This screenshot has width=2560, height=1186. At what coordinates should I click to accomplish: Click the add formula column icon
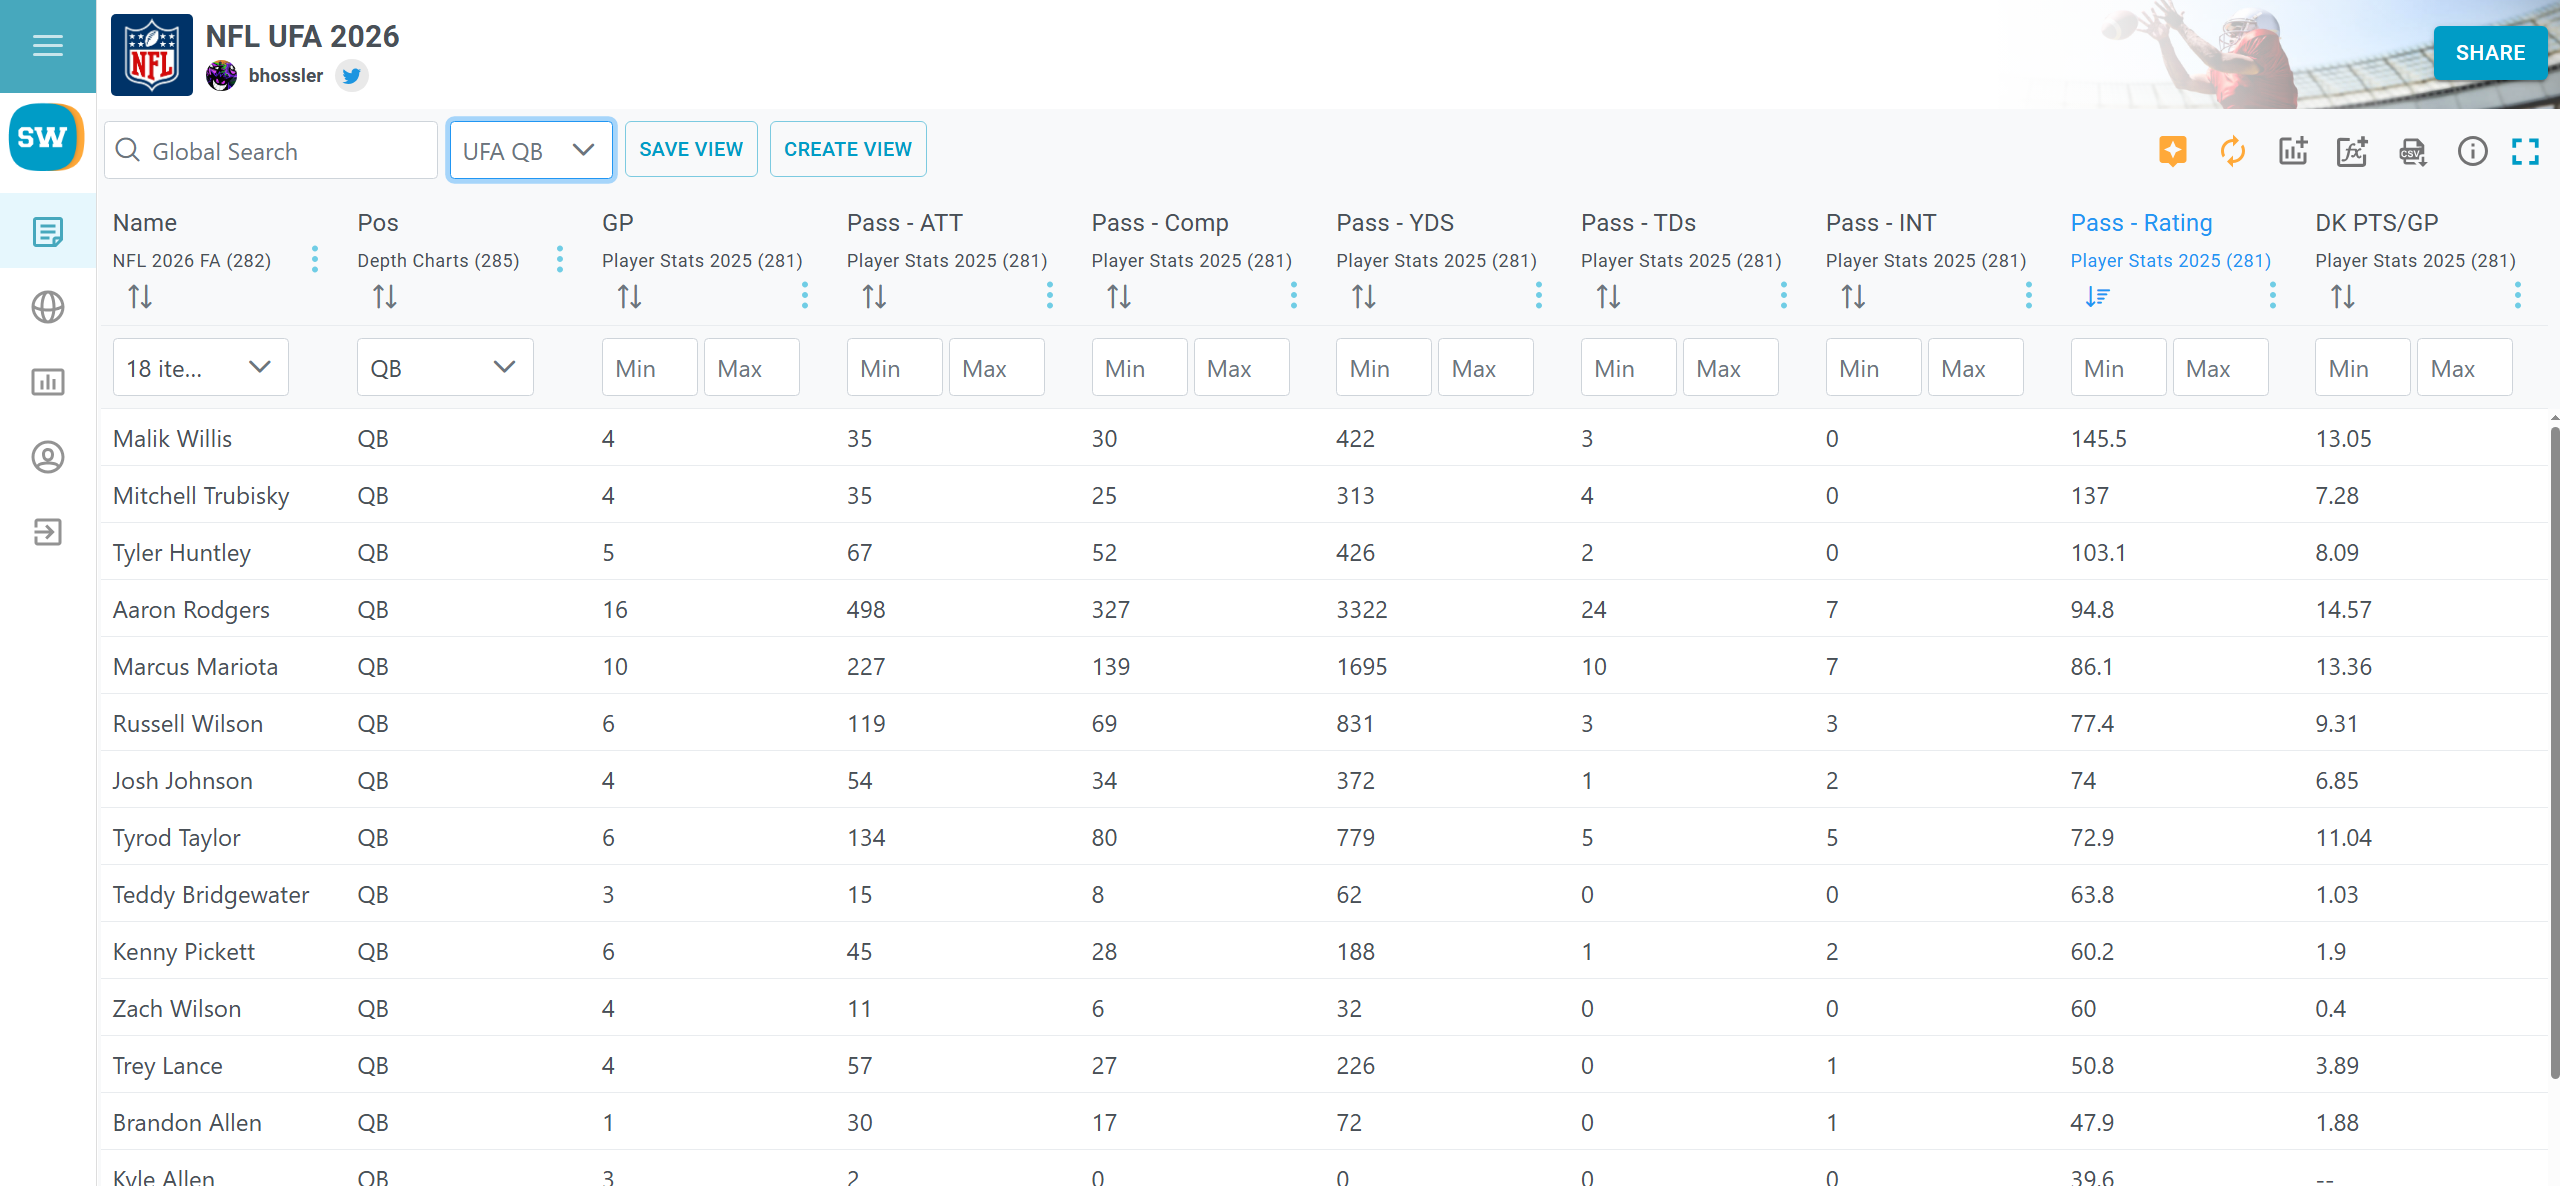(2352, 151)
